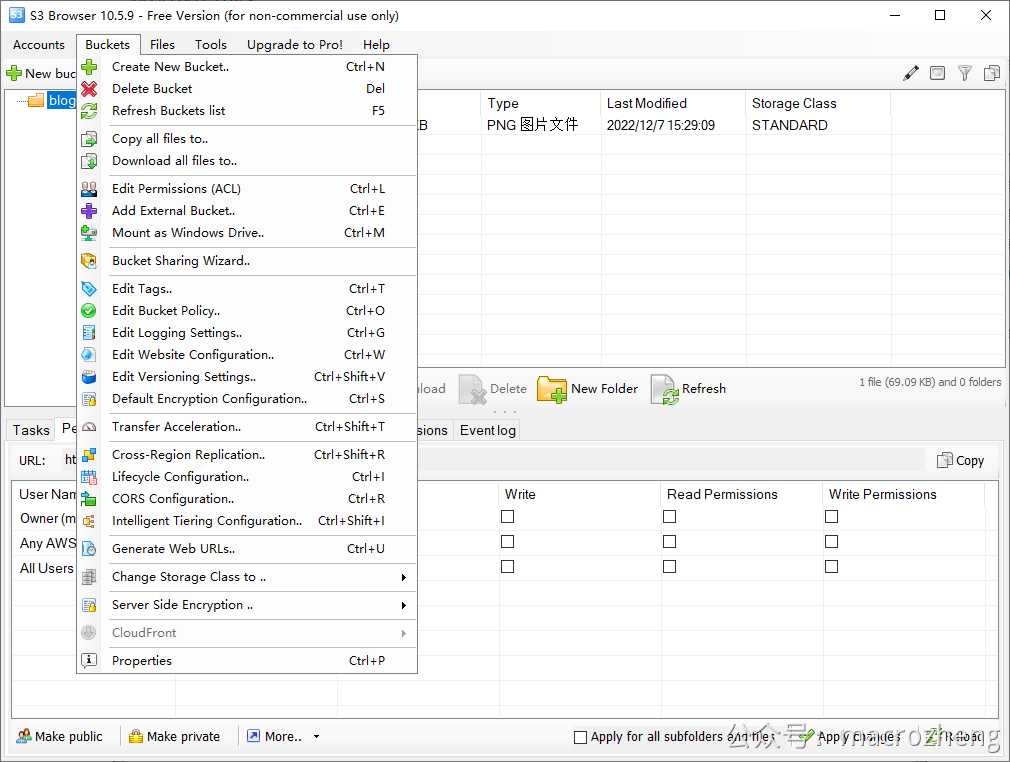Click the More.. button
Viewport: 1010px width, 762px height.
tap(275, 736)
